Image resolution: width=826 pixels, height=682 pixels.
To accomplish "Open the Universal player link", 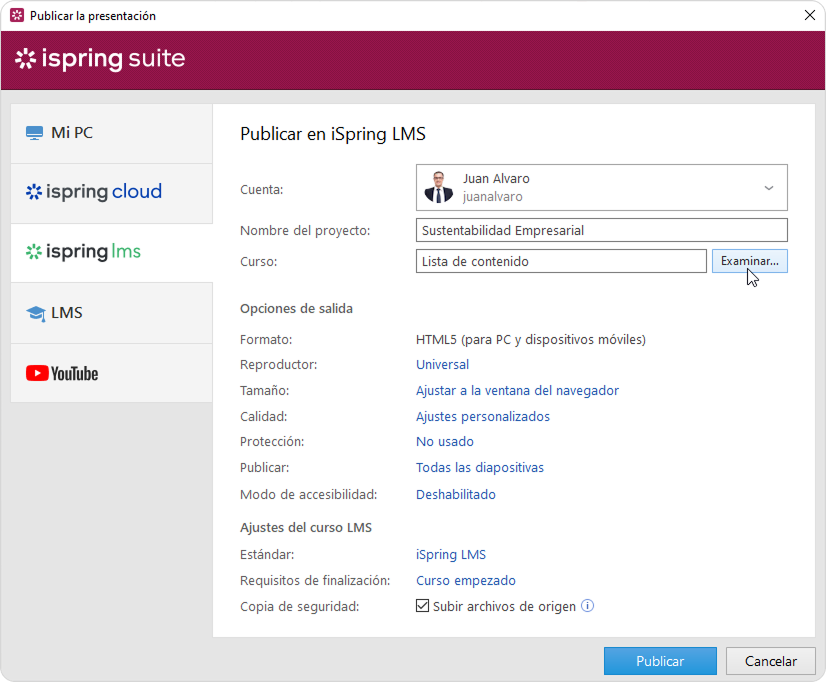I will pyautogui.click(x=442, y=365).
